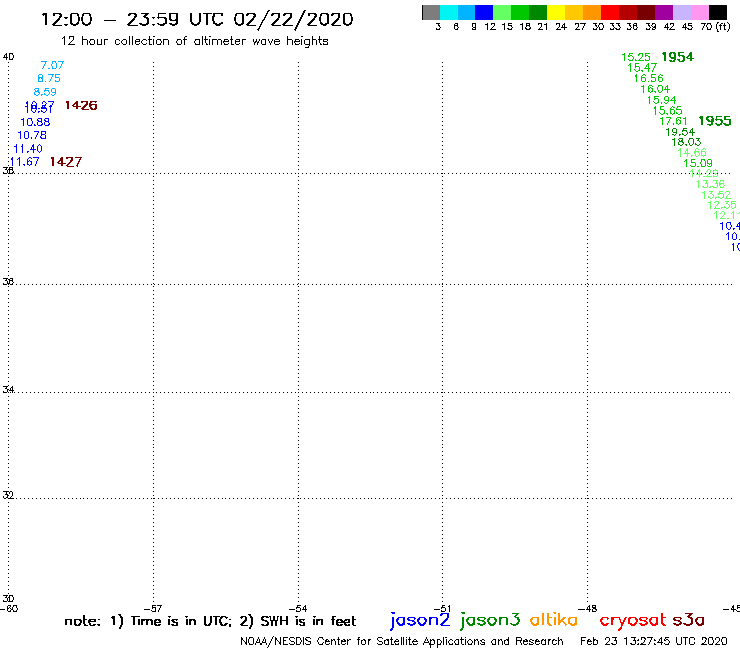The width and height of the screenshot is (740, 650).
Task: Click the 34 latitude axis label
Action: click(8, 389)
